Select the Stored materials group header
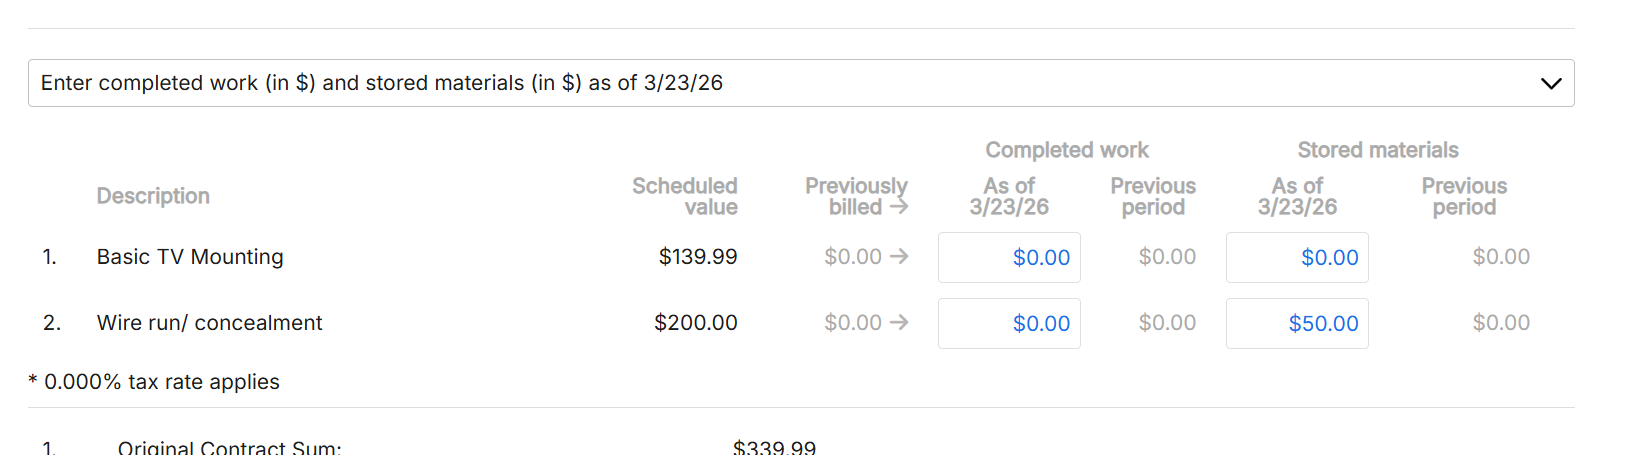The width and height of the screenshot is (1639, 455). (1377, 150)
